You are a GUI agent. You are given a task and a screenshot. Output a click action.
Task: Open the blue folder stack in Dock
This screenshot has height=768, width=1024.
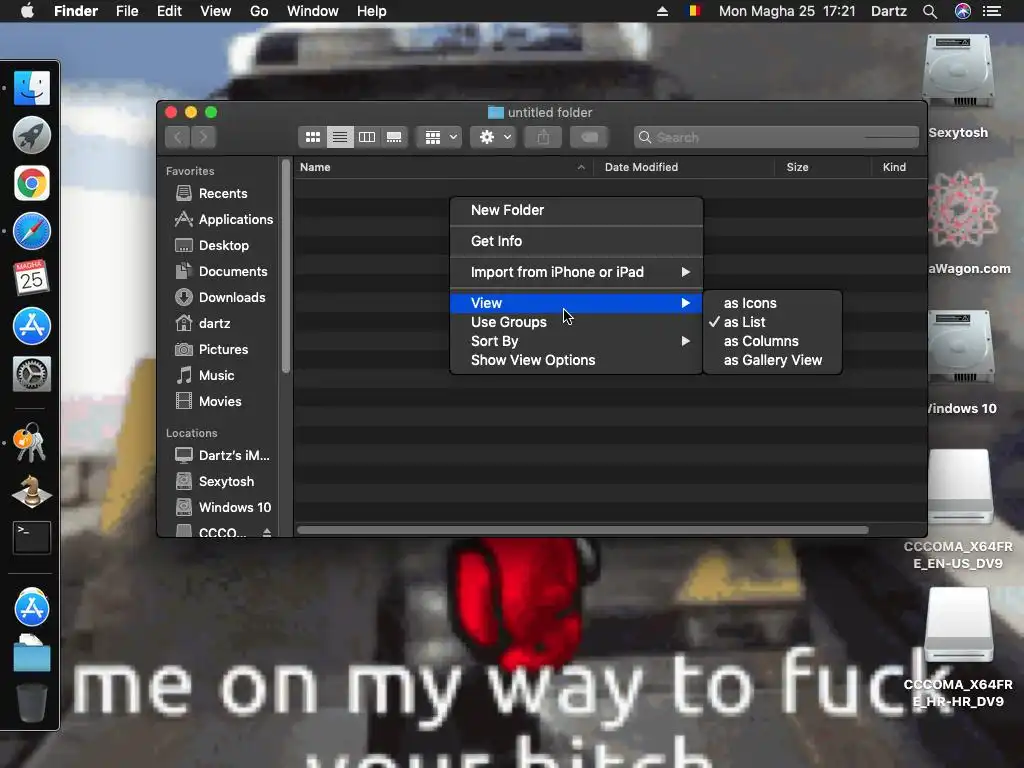(31, 653)
